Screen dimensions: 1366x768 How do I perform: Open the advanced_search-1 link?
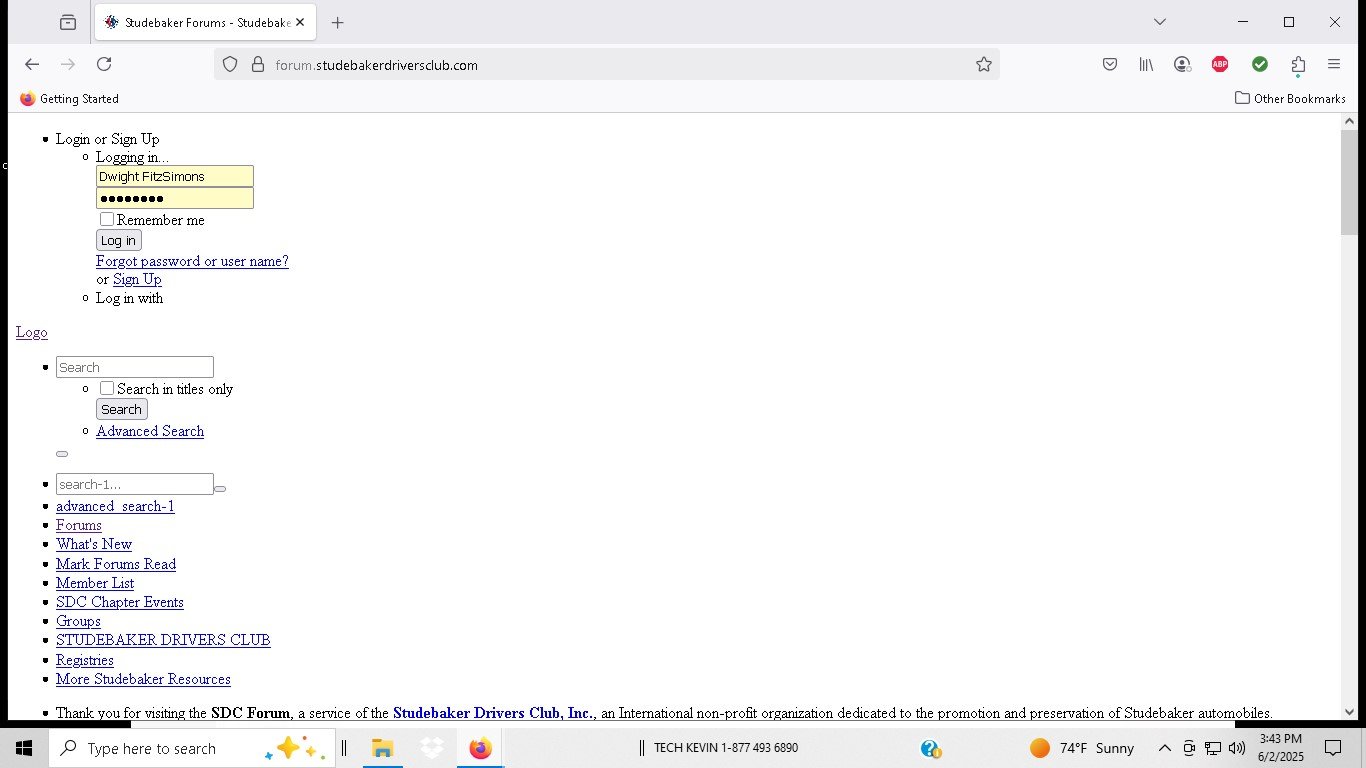(115, 506)
